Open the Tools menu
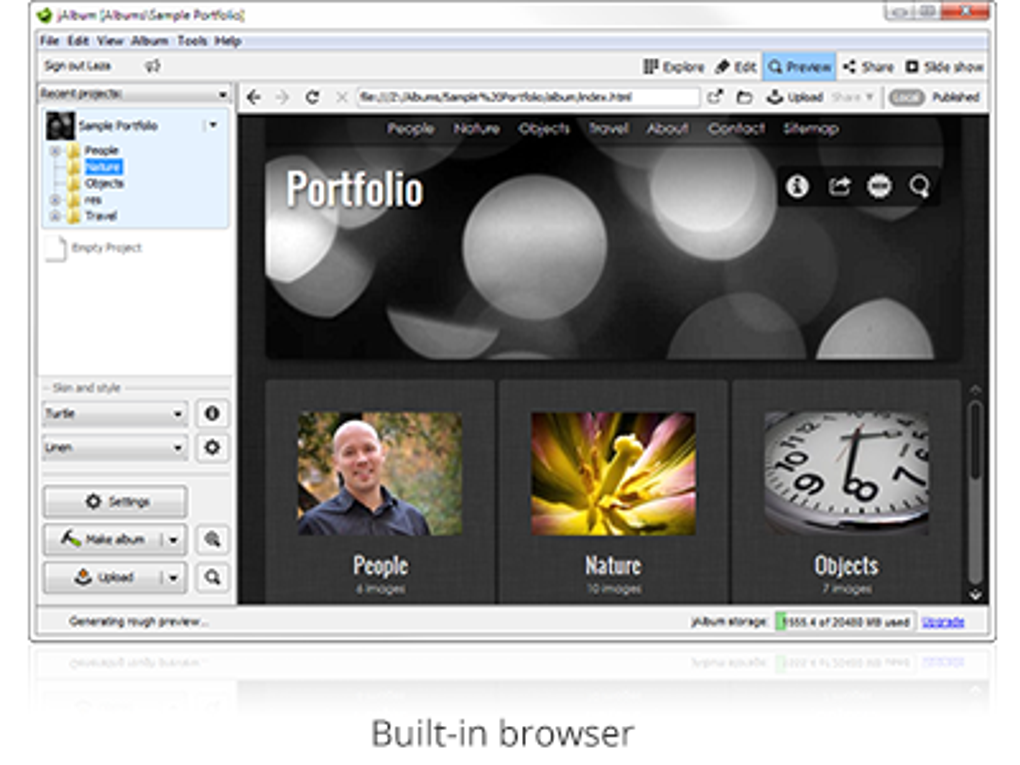 193,41
